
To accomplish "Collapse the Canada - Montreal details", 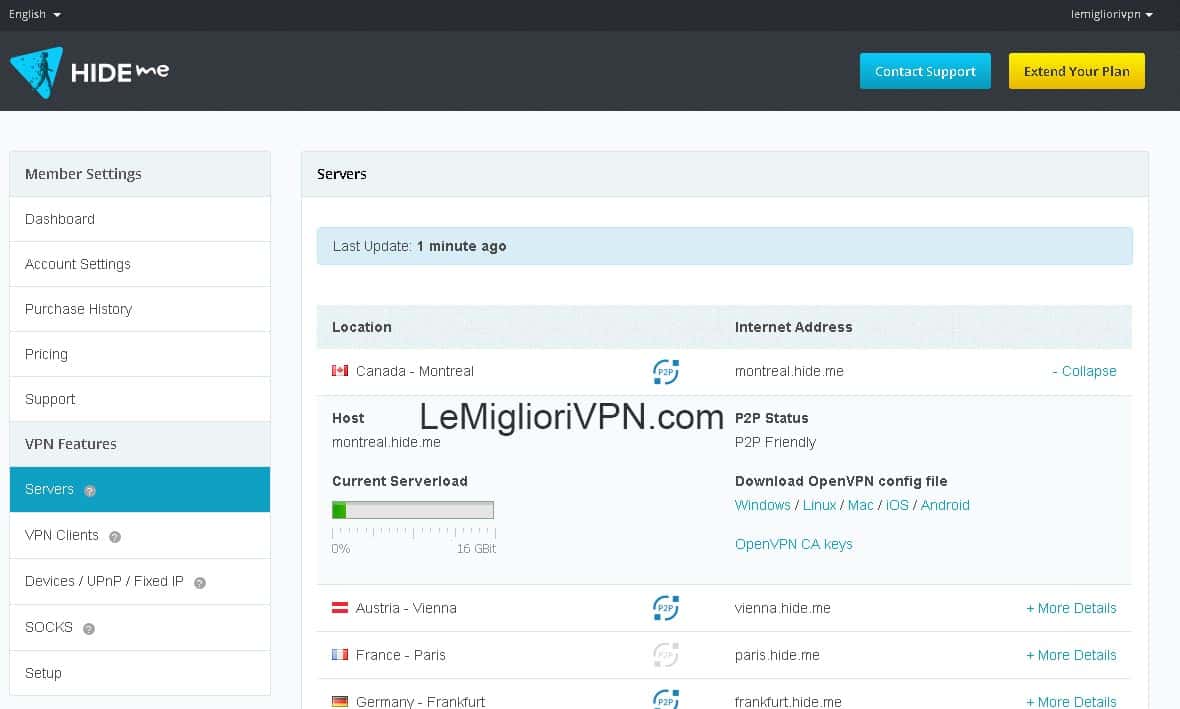I will [1084, 371].
